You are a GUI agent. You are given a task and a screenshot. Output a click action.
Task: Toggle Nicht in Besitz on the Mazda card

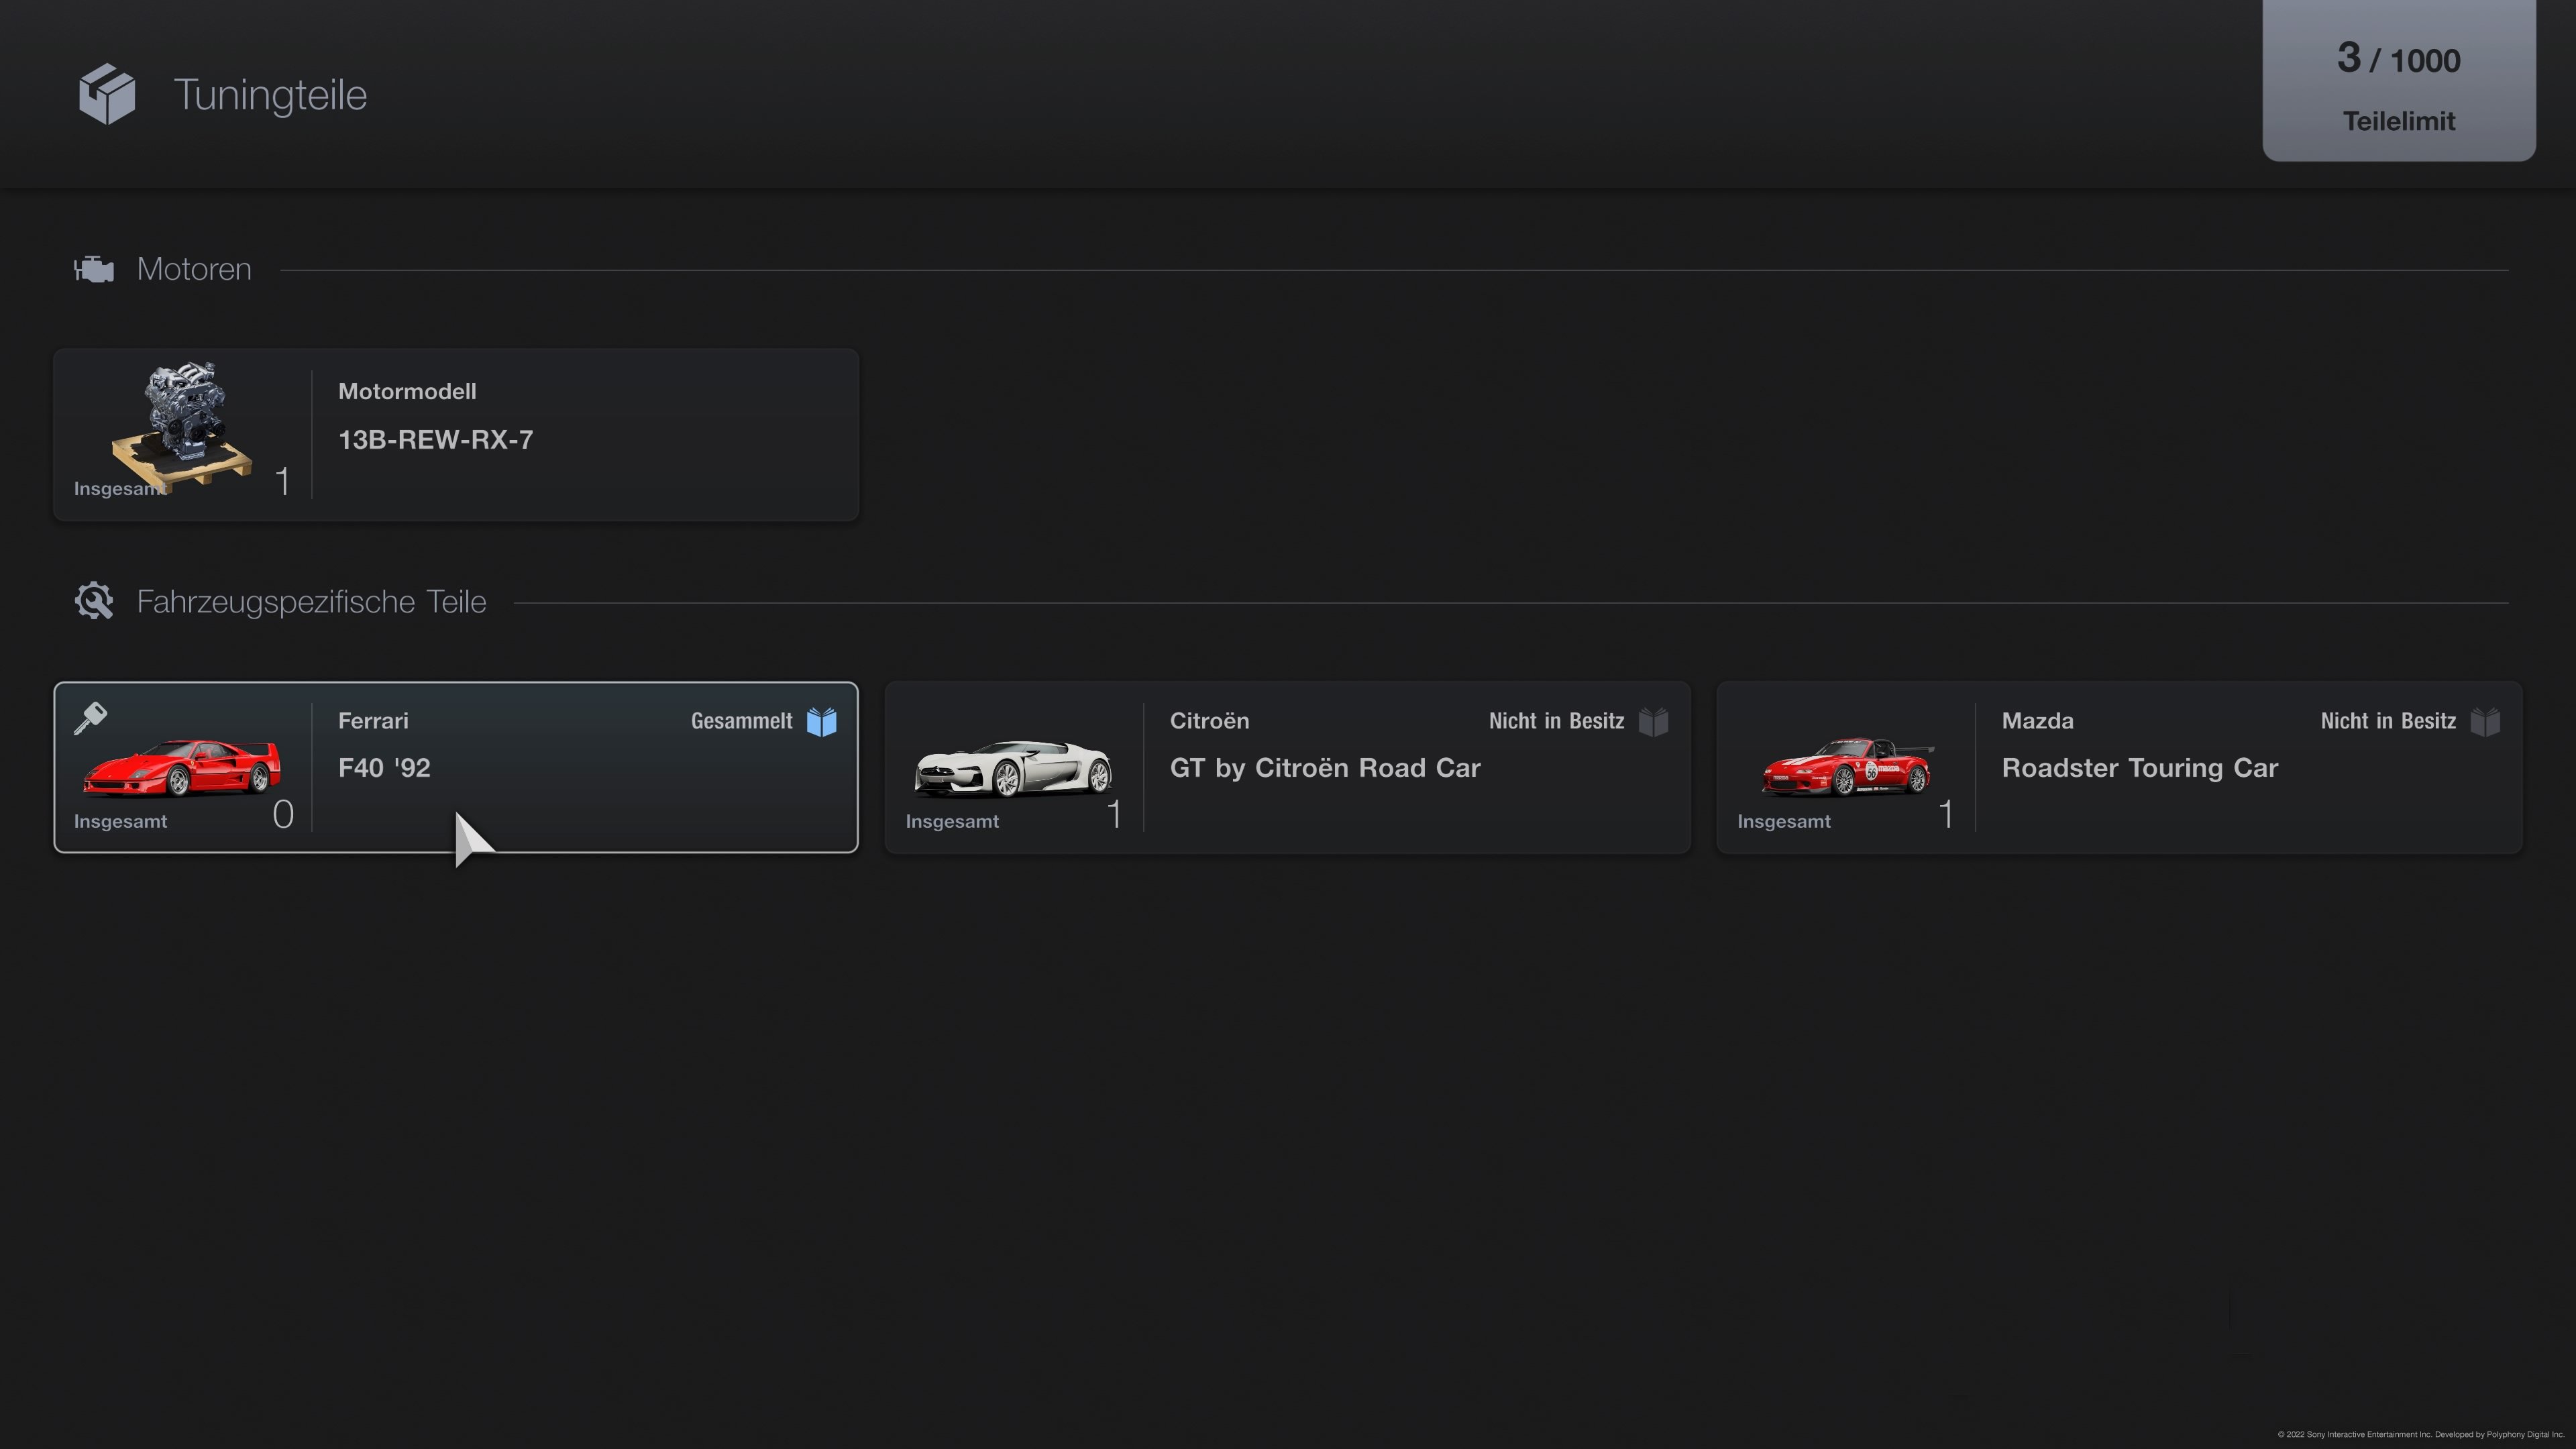coord(2486,721)
